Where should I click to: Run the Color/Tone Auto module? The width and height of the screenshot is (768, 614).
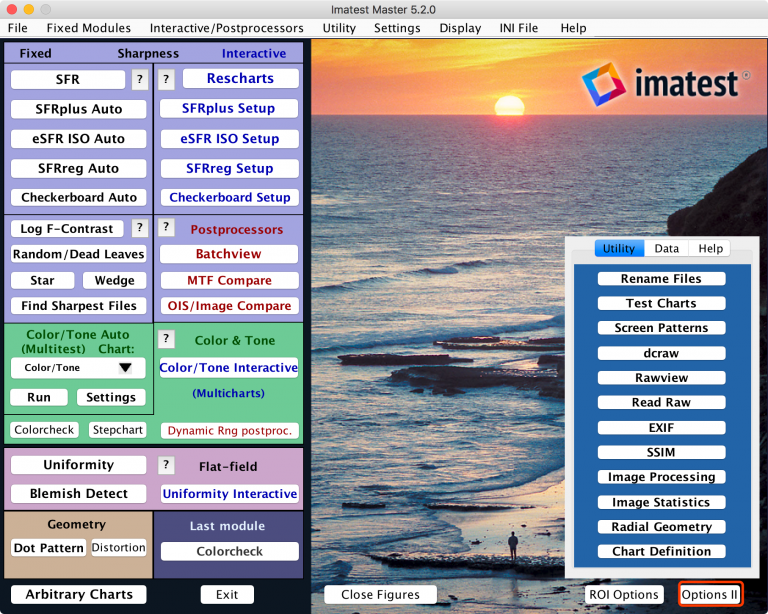pyautogui.click(x=39, y=397)
